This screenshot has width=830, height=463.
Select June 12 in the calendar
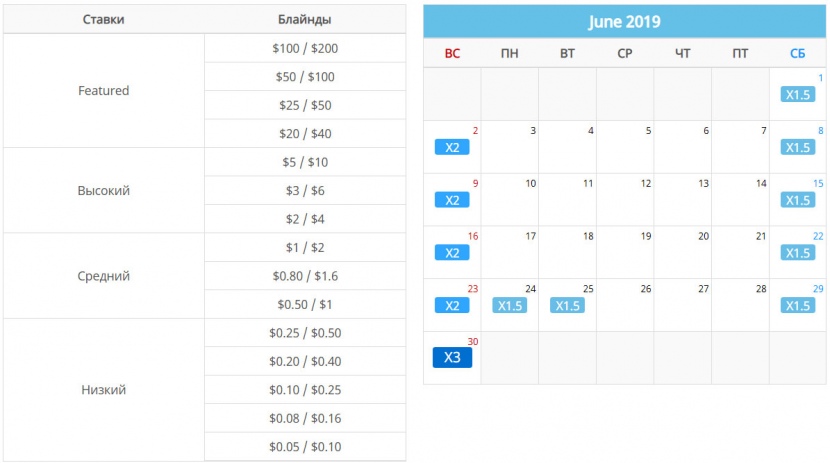[625, 199]
